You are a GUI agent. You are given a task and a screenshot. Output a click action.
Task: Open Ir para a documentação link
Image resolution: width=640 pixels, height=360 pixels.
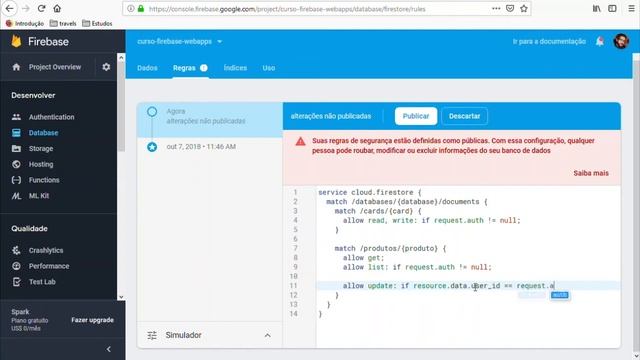click(549, 42)
